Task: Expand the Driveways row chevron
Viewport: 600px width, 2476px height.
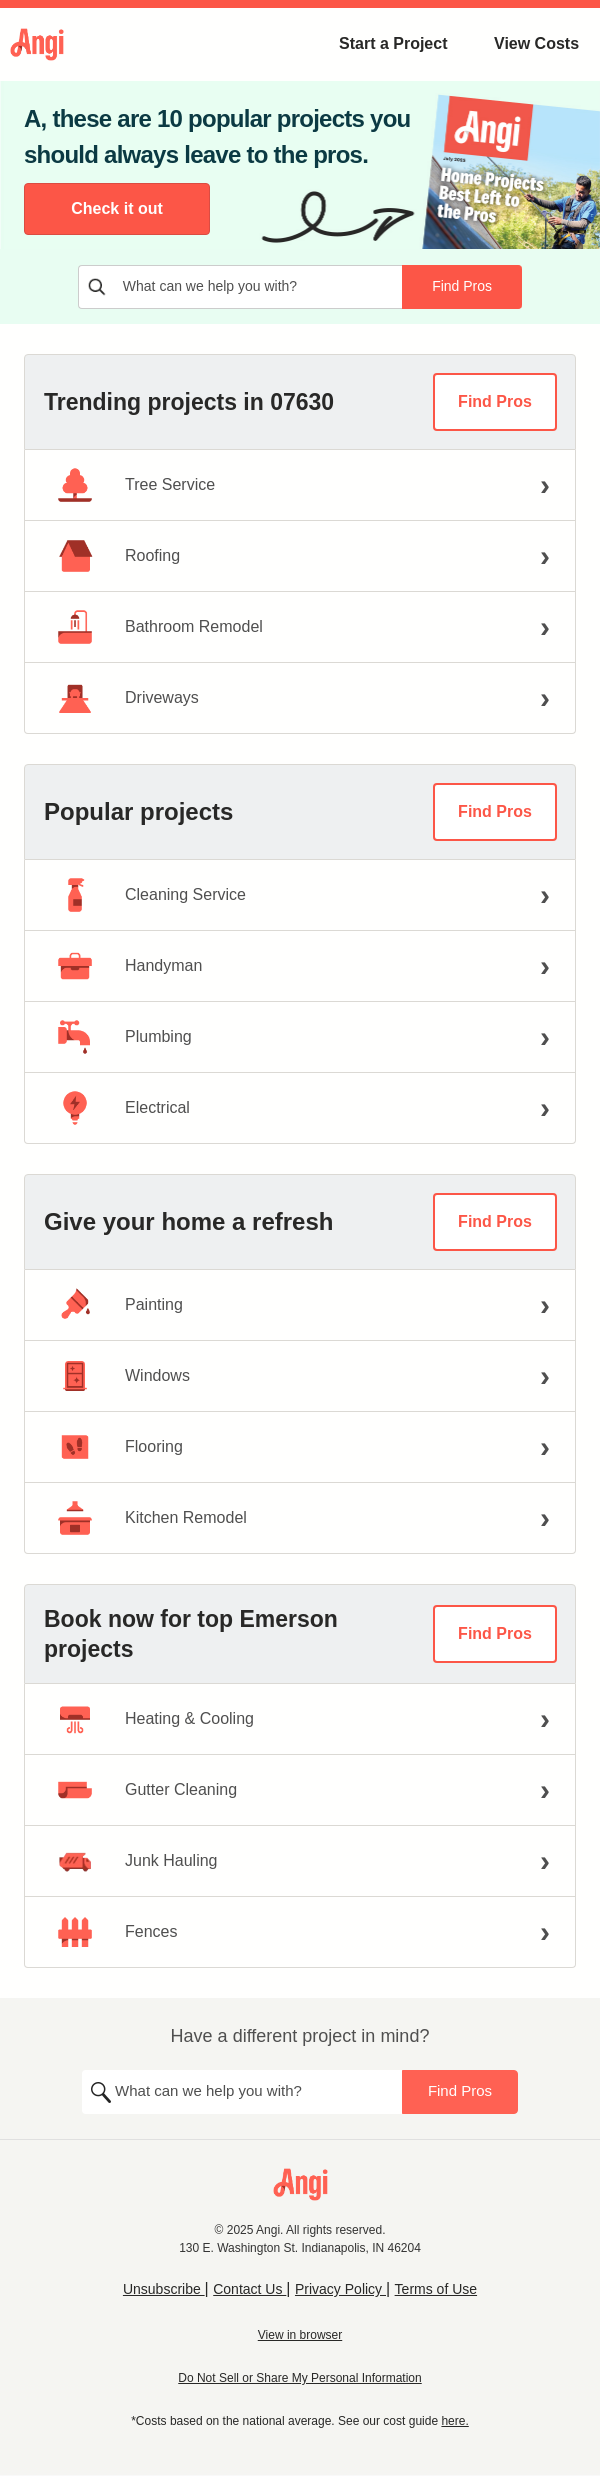Action: (x=545, y=699)
